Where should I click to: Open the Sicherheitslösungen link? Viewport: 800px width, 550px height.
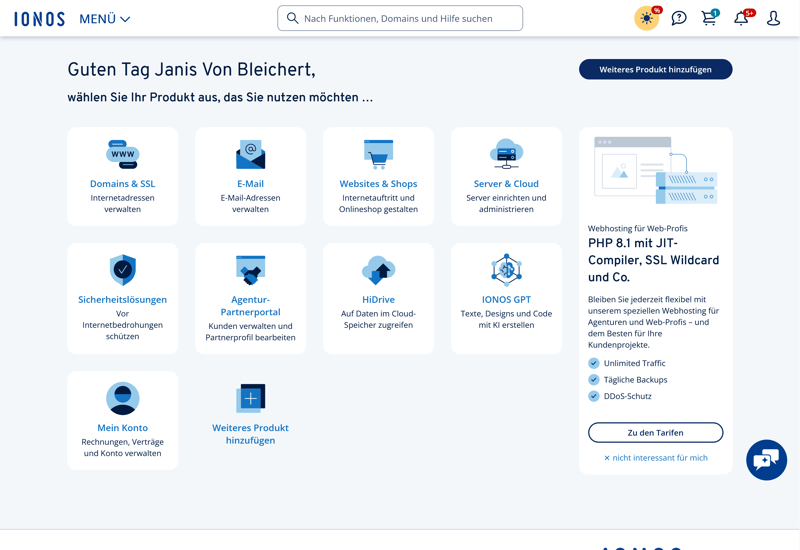point(122,299)
